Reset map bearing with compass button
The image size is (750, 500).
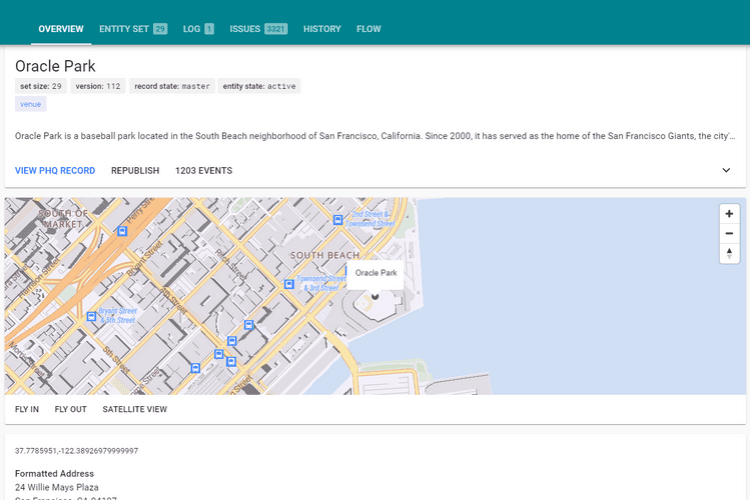click(729, 253)
